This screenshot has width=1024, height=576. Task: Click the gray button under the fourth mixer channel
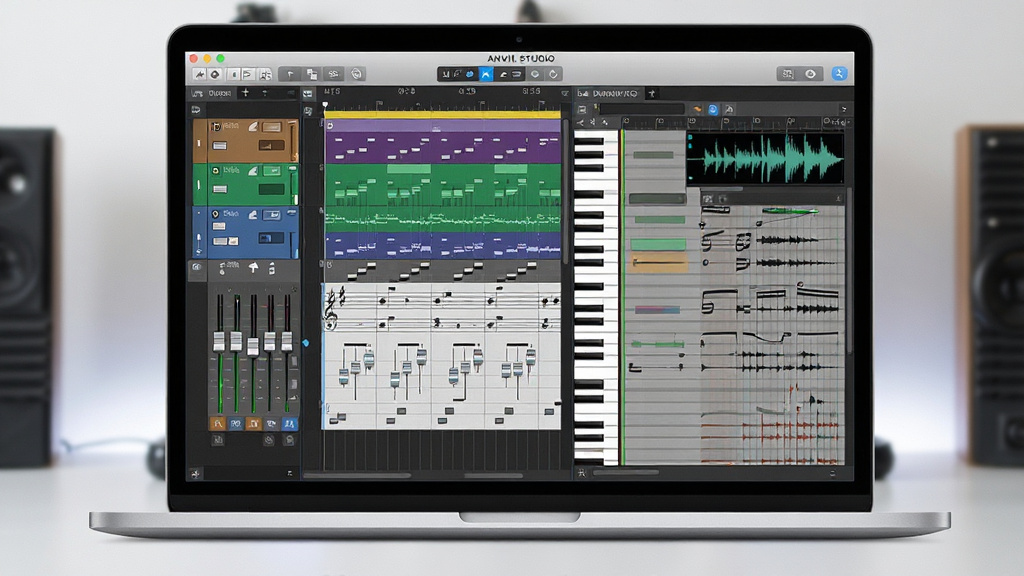click(x=271, y=424)
